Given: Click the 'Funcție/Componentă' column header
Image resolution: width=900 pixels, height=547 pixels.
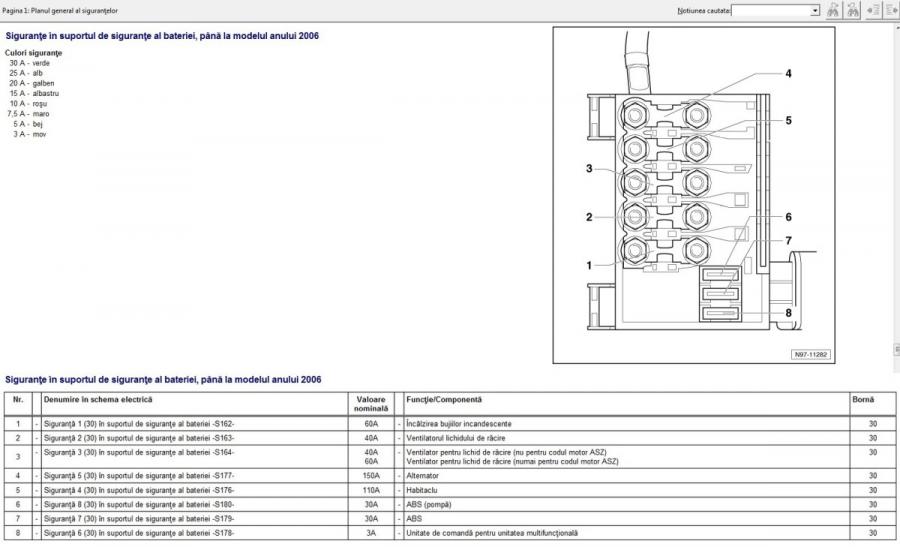Looking at the screenshot, I should click(x=443, y=399).
